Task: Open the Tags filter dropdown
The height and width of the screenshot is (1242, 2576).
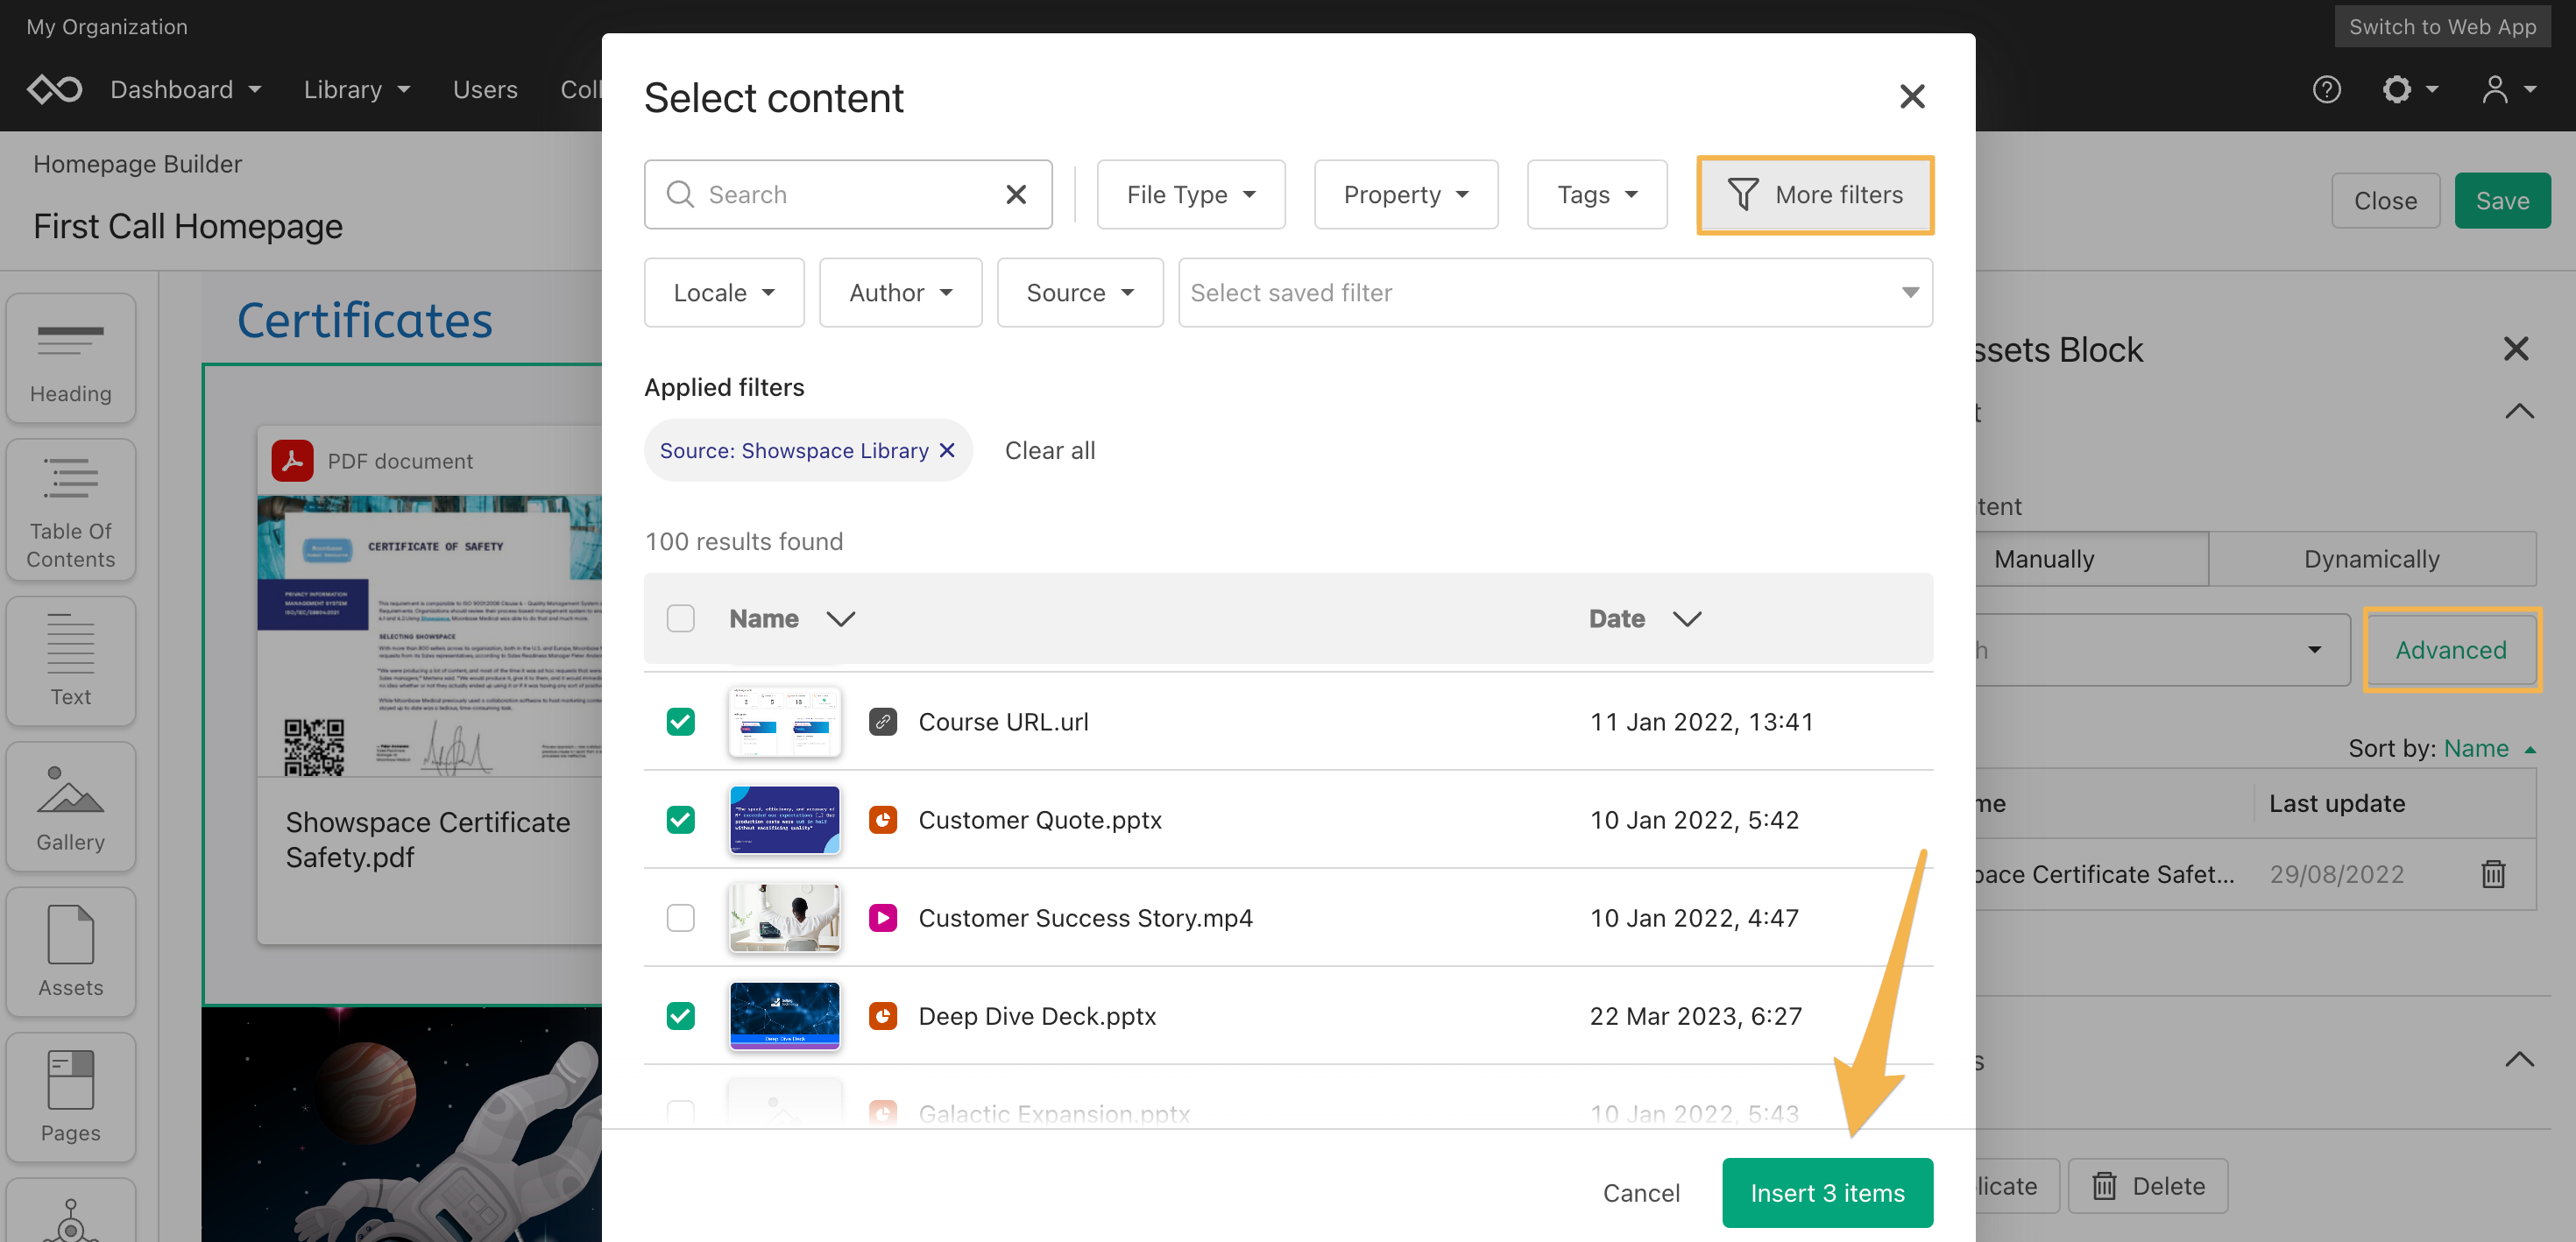Action: [1596, 194]
